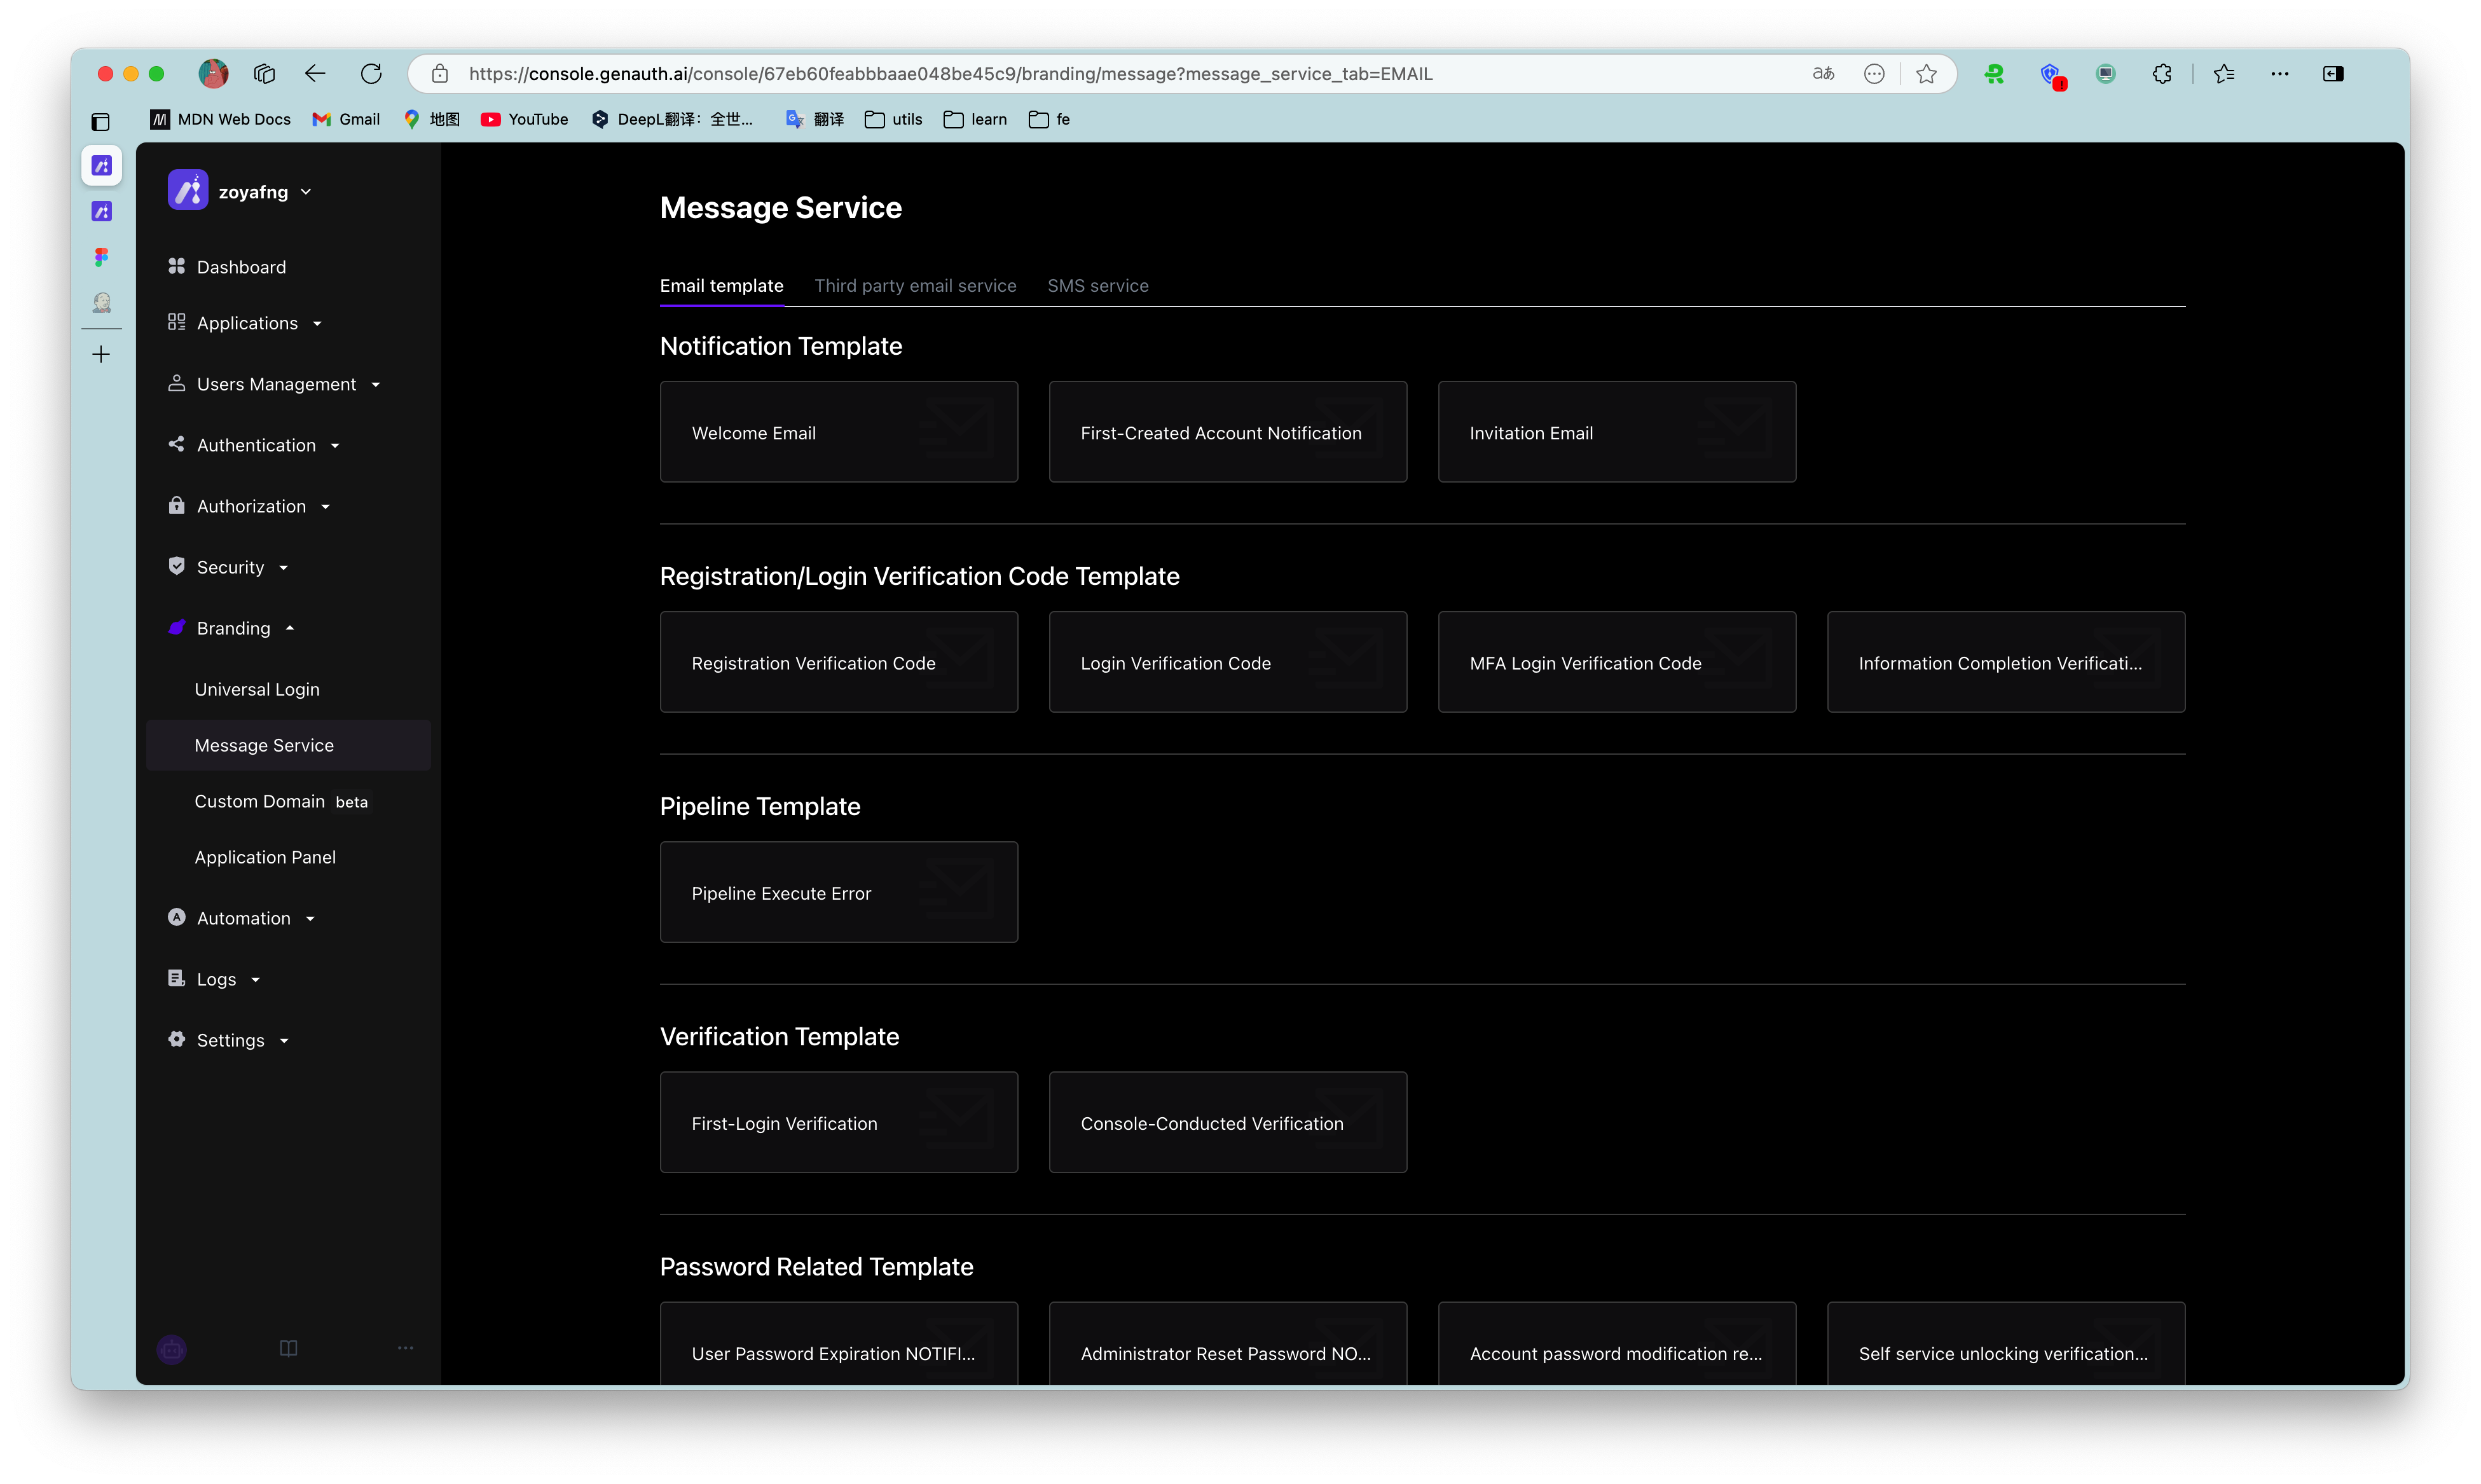The height and width of the screenshot is (1484, 2481).
Task: Open the Figma tab in vertical sidebar
Action: [x=101, y=257]
